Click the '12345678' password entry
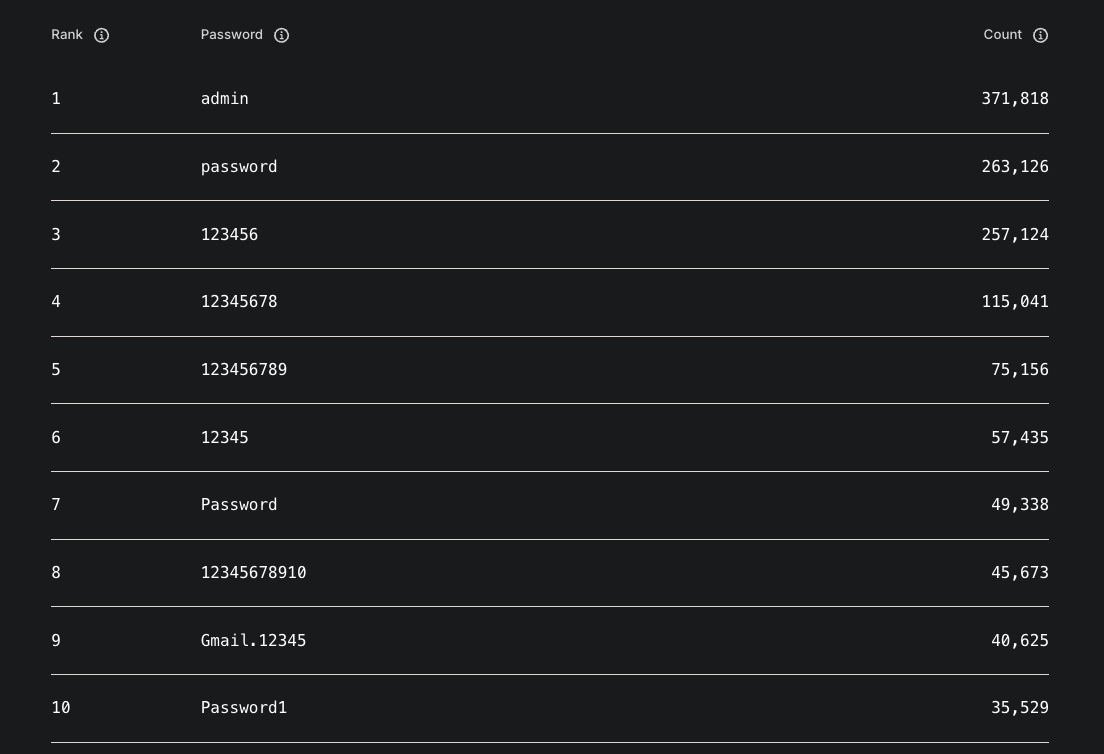 coord(239,302)
